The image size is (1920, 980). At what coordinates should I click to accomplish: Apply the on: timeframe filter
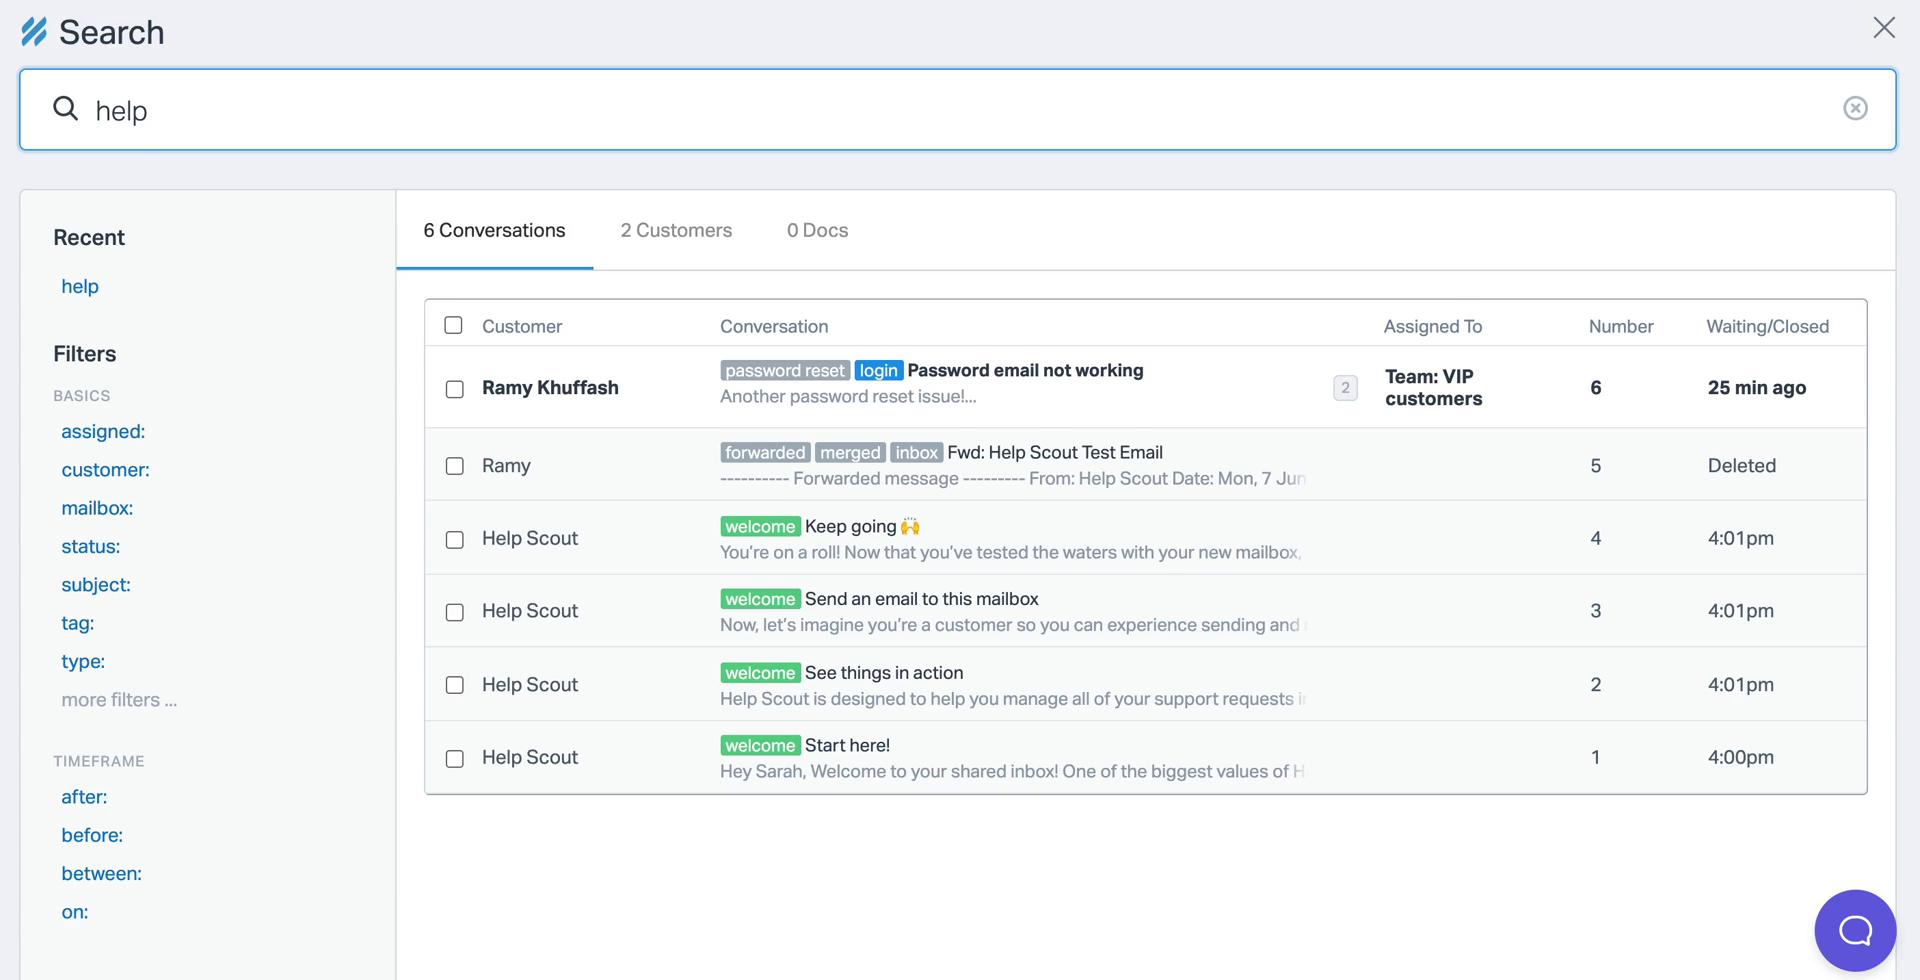click(74, 912)
